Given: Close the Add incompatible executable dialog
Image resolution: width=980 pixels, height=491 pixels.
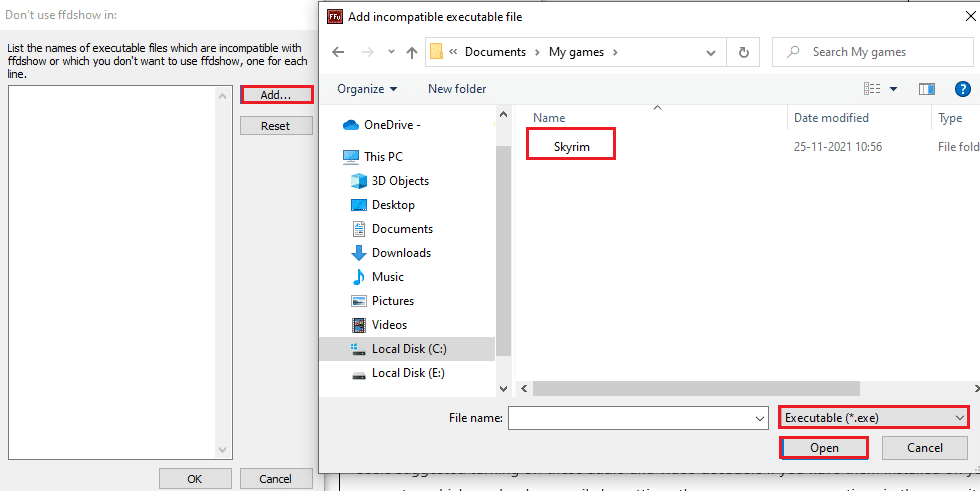Looking at the screenshot, I should [971, 17].
